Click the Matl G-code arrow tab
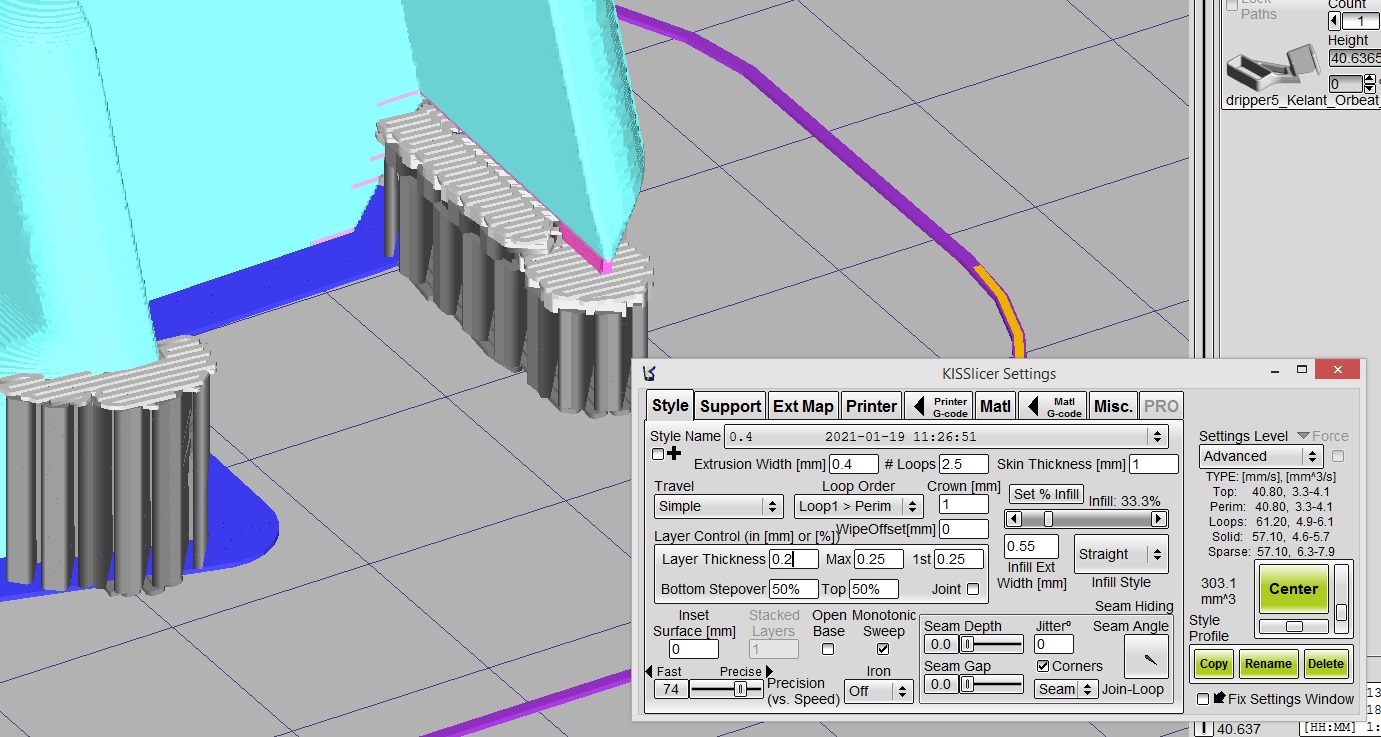The image size is (1381, 737). (1052, 406)
